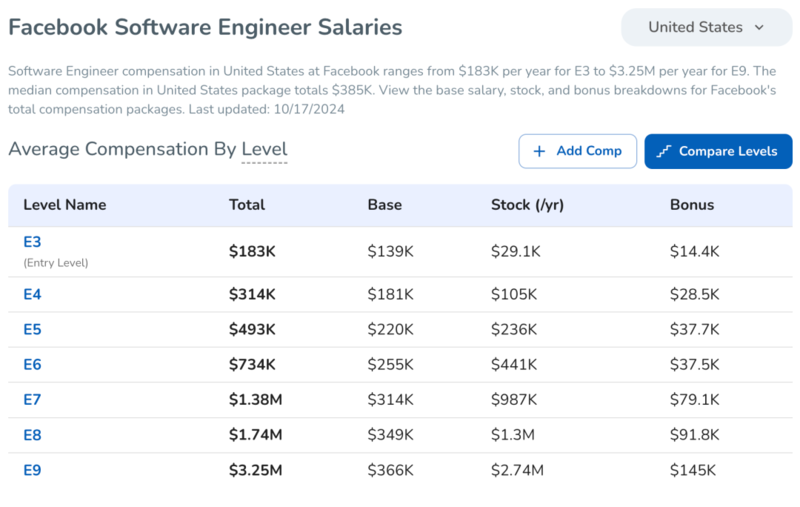Open the United States country dropdown
Image resolution: width=800 pixels, height=507 pixels.
pyautogui.click(x=707, y=27)
